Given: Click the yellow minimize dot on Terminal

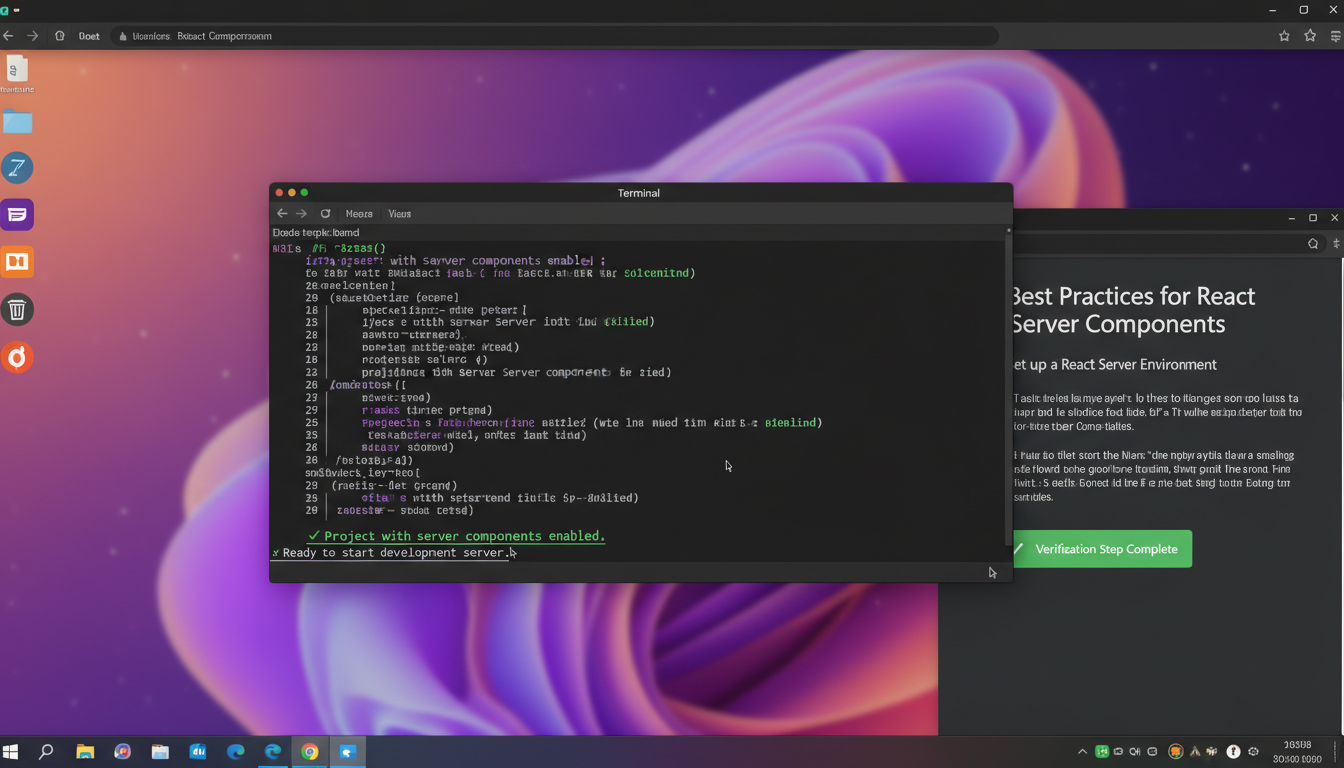Looking at the screenshot, I should coord(292,192).
